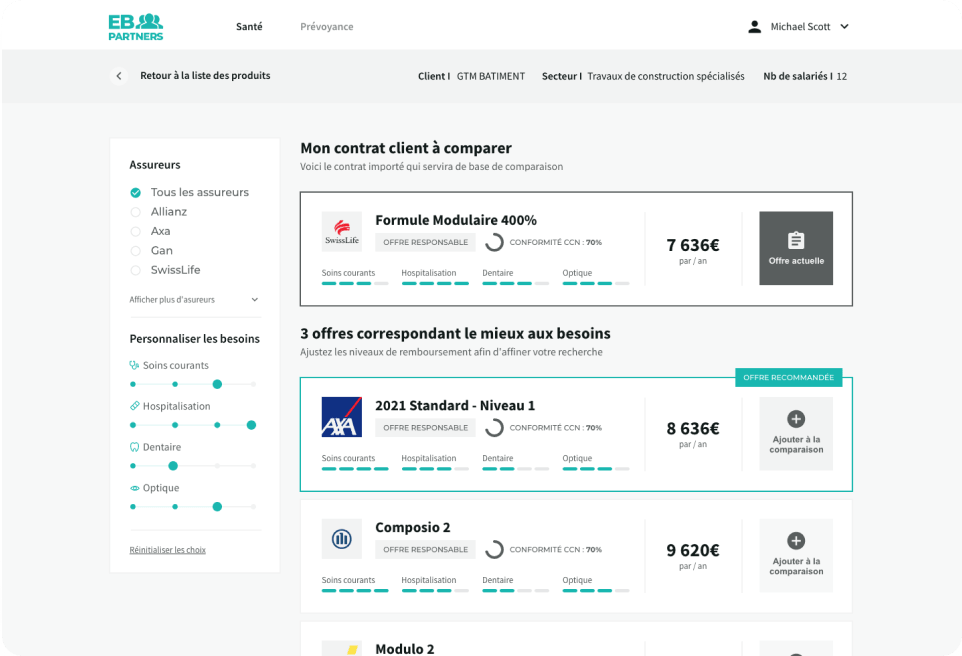Collapse the insurer list chevron
962x656 pixels.
tap(254, 300)
